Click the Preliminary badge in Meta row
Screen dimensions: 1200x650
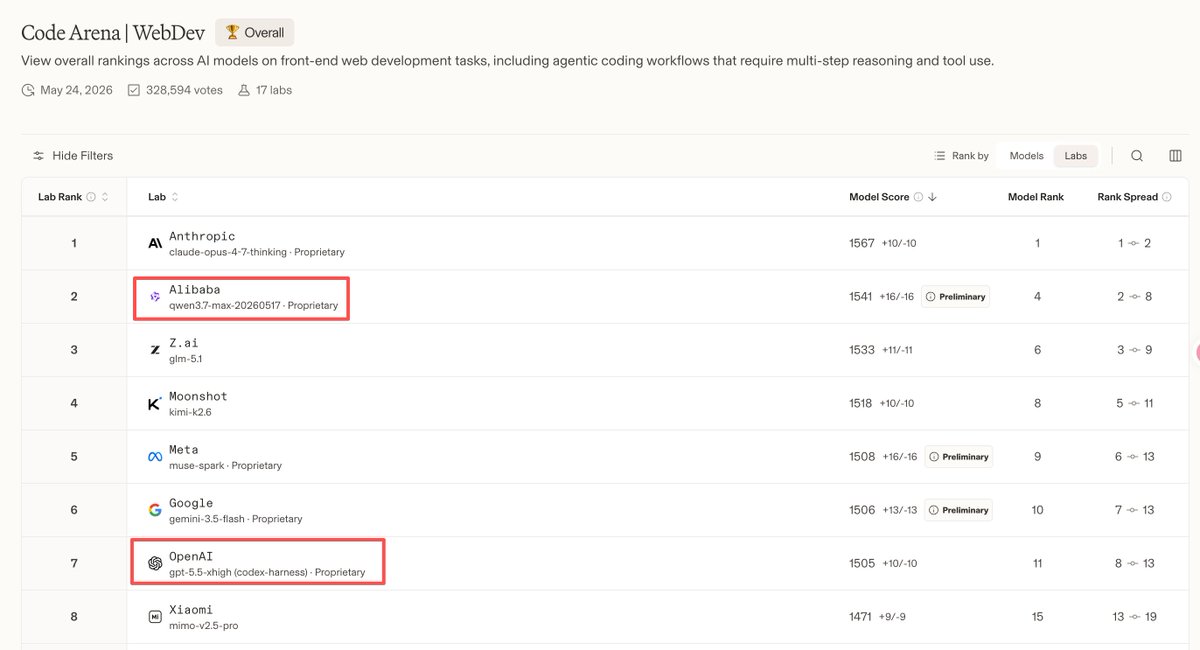(x=958, y=457)
